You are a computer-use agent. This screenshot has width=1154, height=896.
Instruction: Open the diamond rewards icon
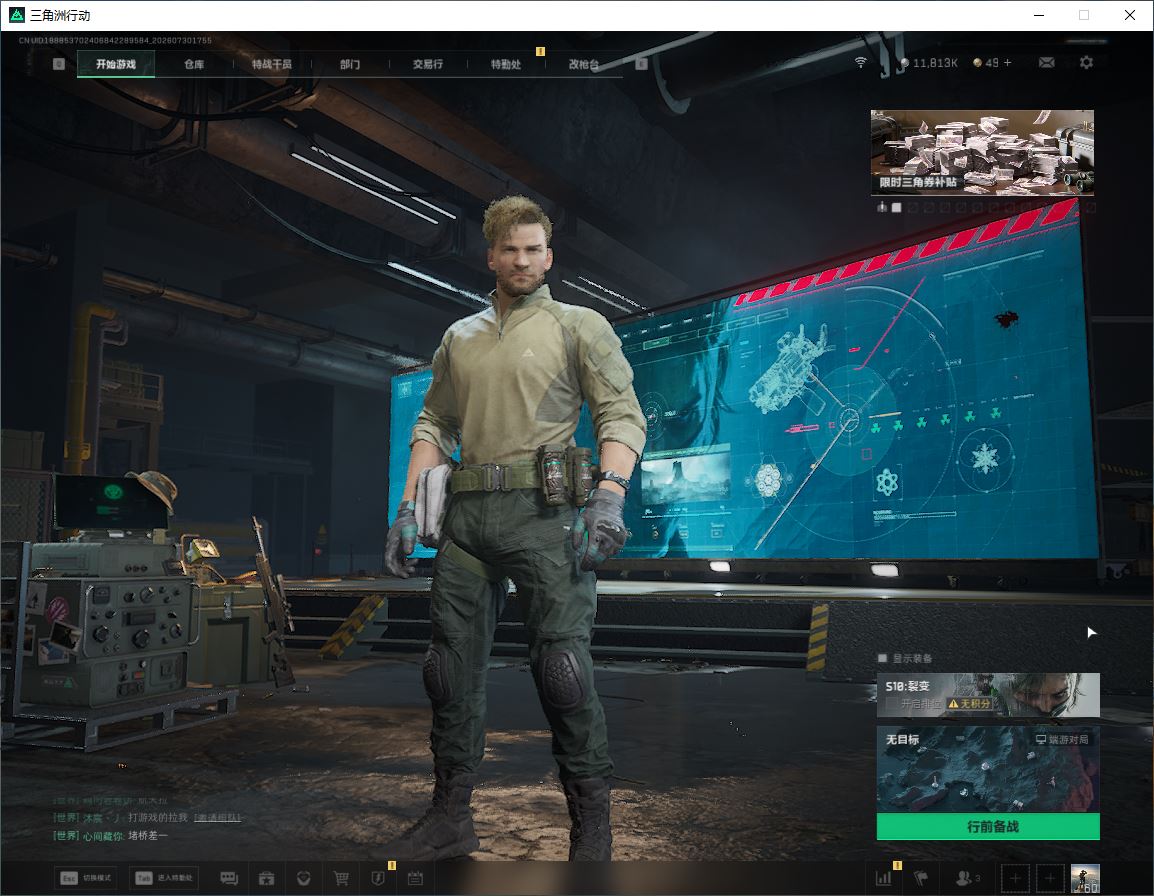tap(303, 878)
